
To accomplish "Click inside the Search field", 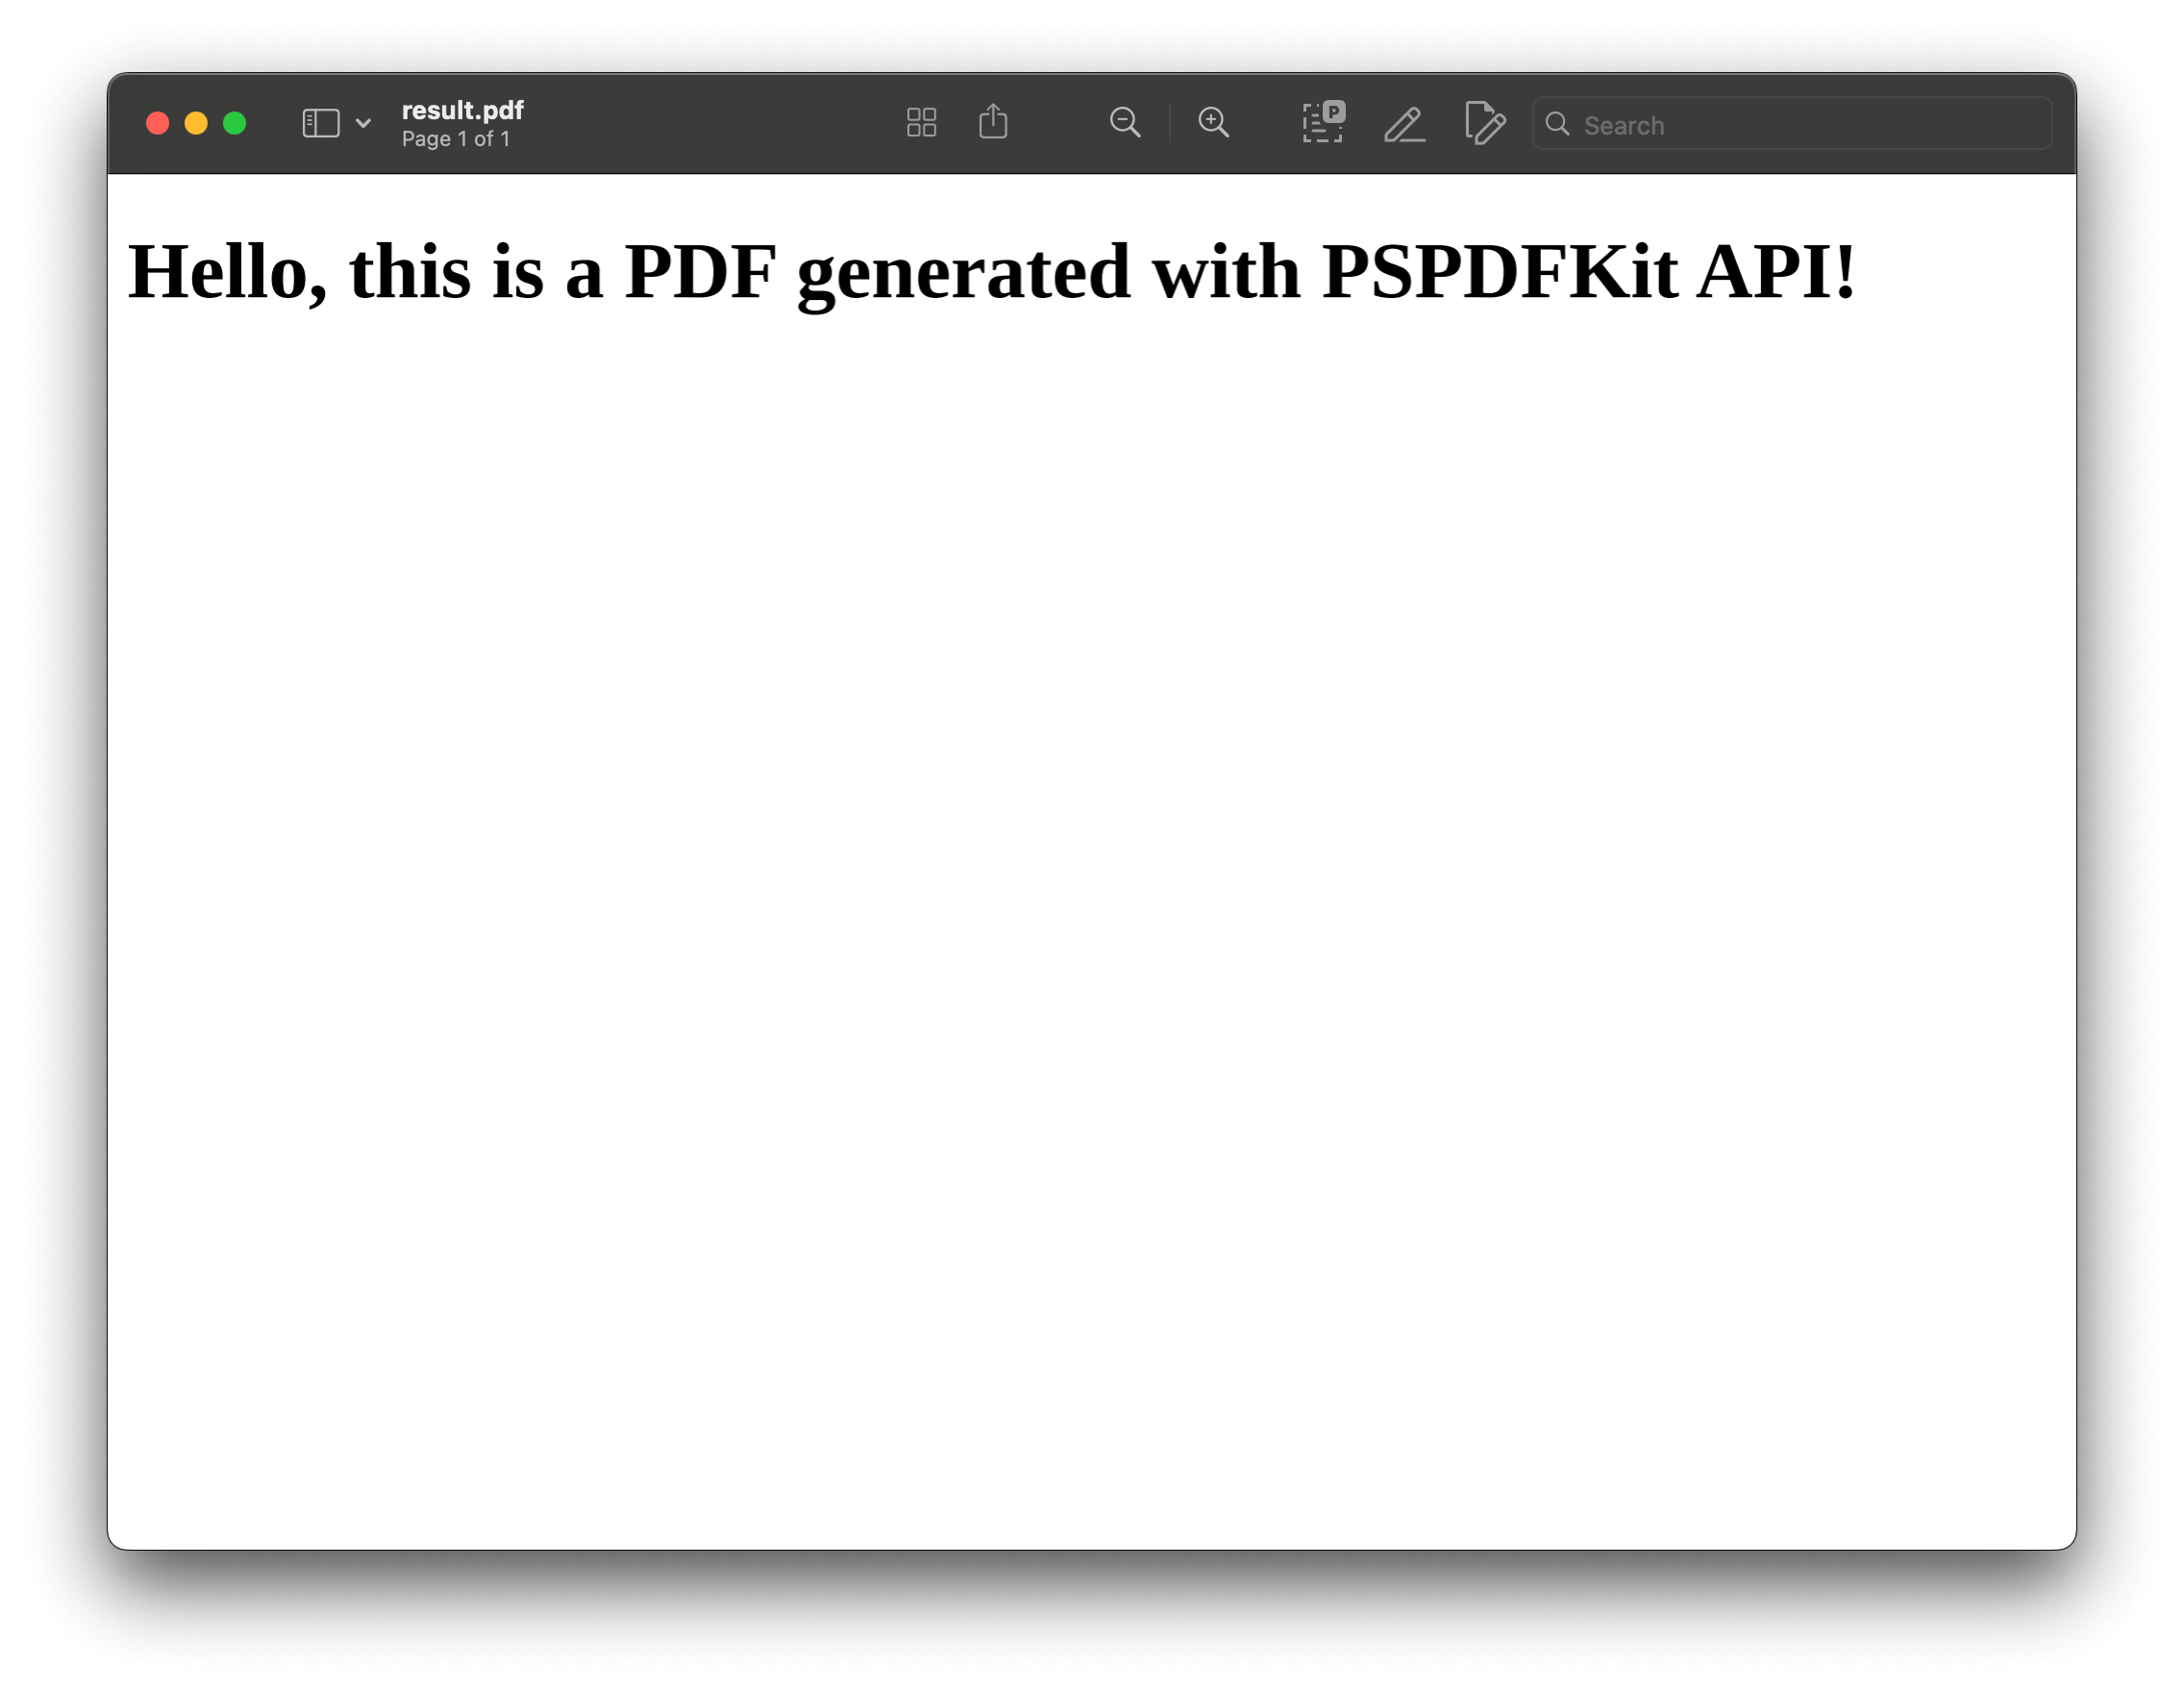I will (x=1790, y=124).
